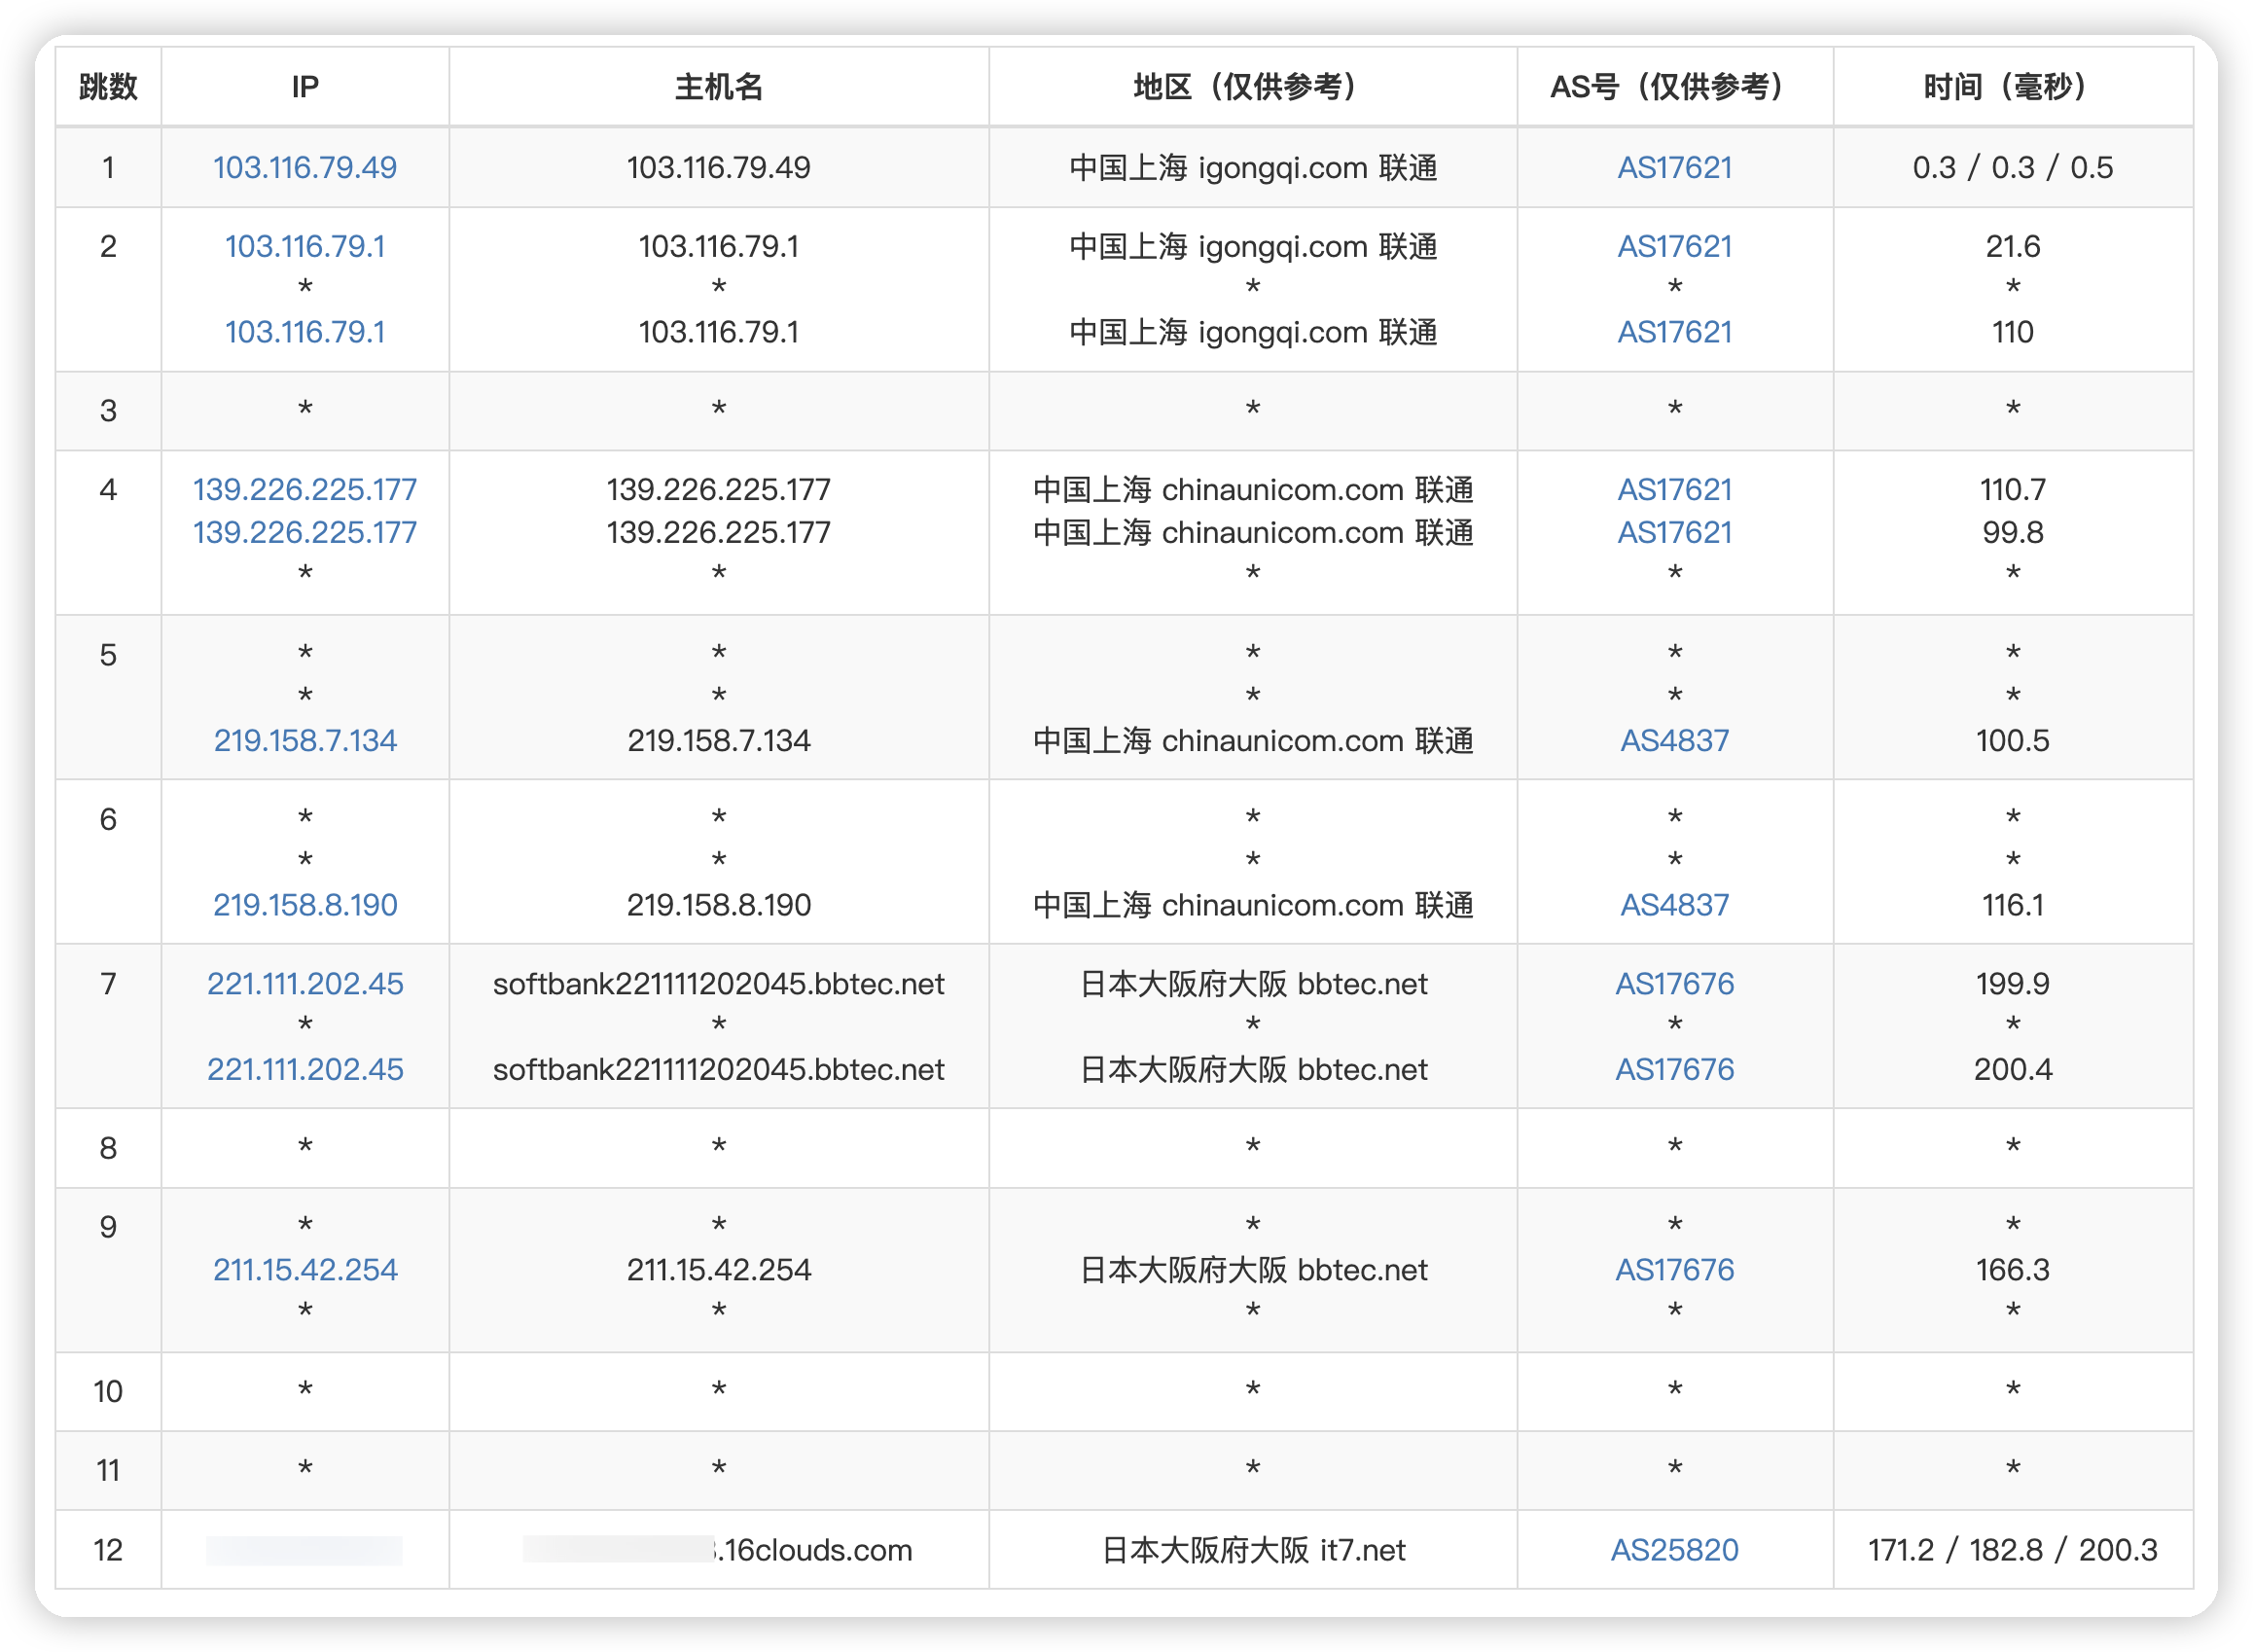Select the IP column header

tap(305, 87)
